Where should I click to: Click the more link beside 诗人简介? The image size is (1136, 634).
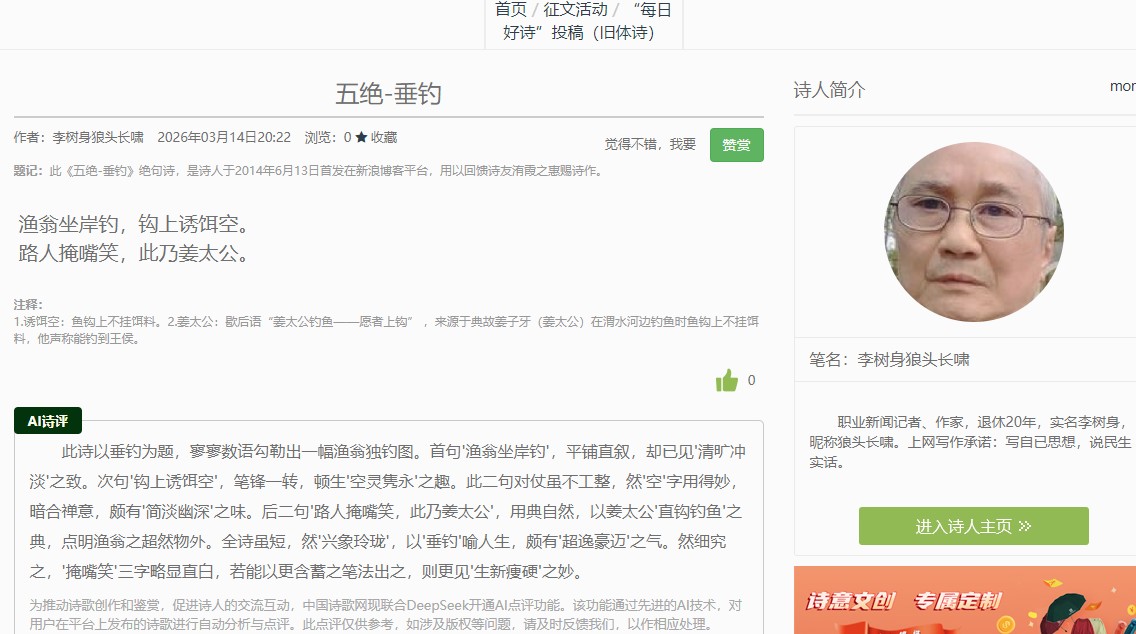point(1122,86)
